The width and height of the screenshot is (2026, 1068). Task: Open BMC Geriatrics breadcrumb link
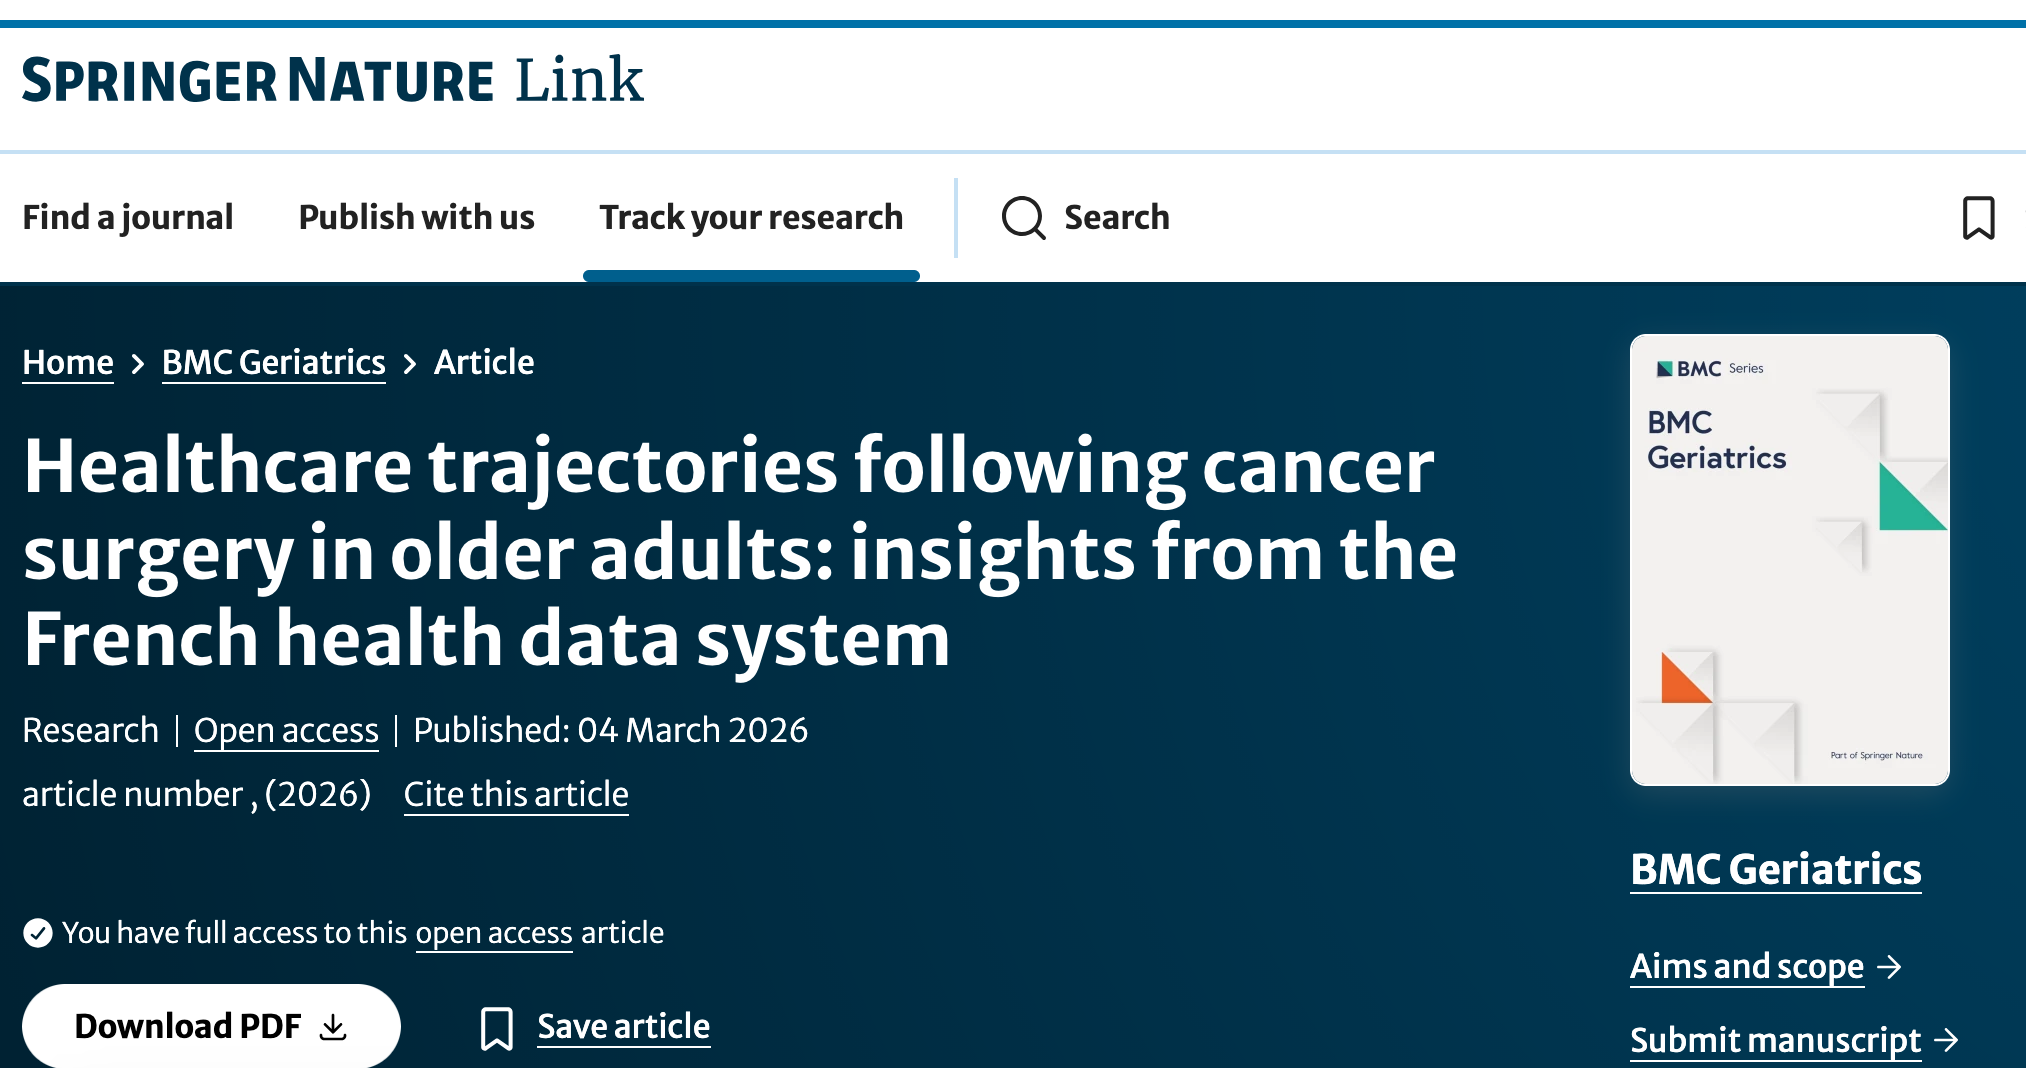(x=274, y=362)
